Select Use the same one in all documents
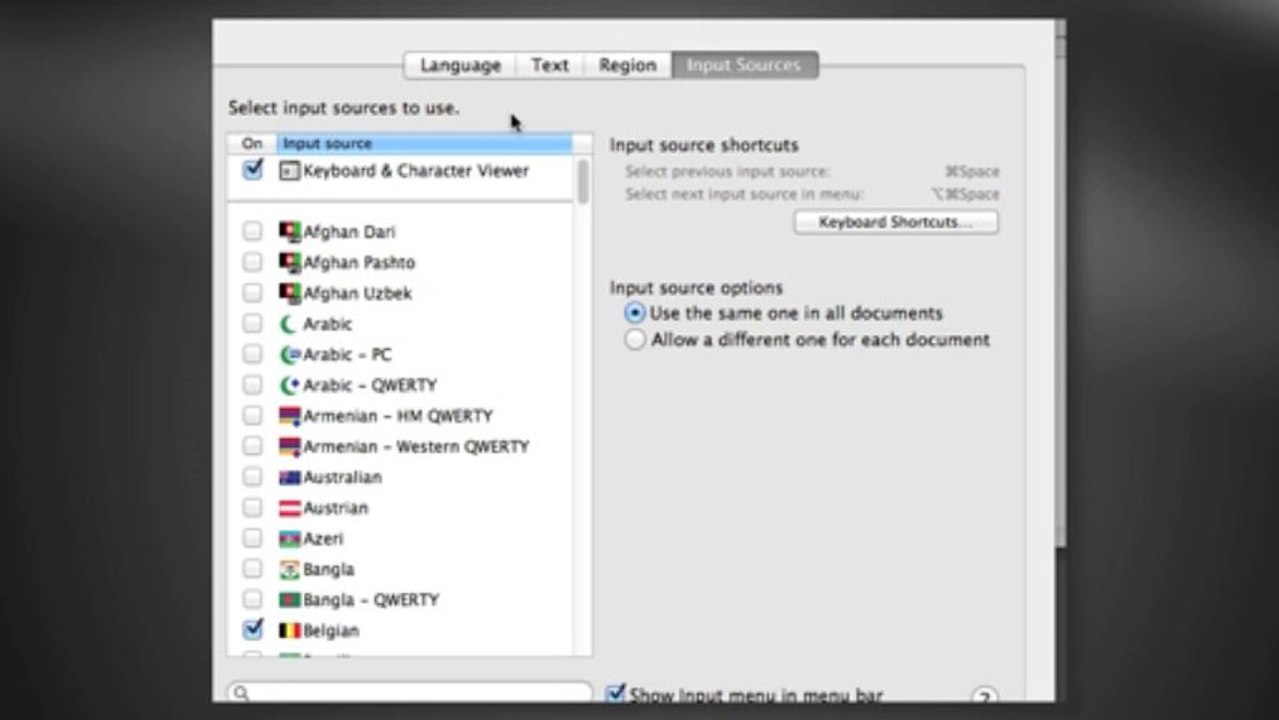1279x720 pixels. [635, 313]
